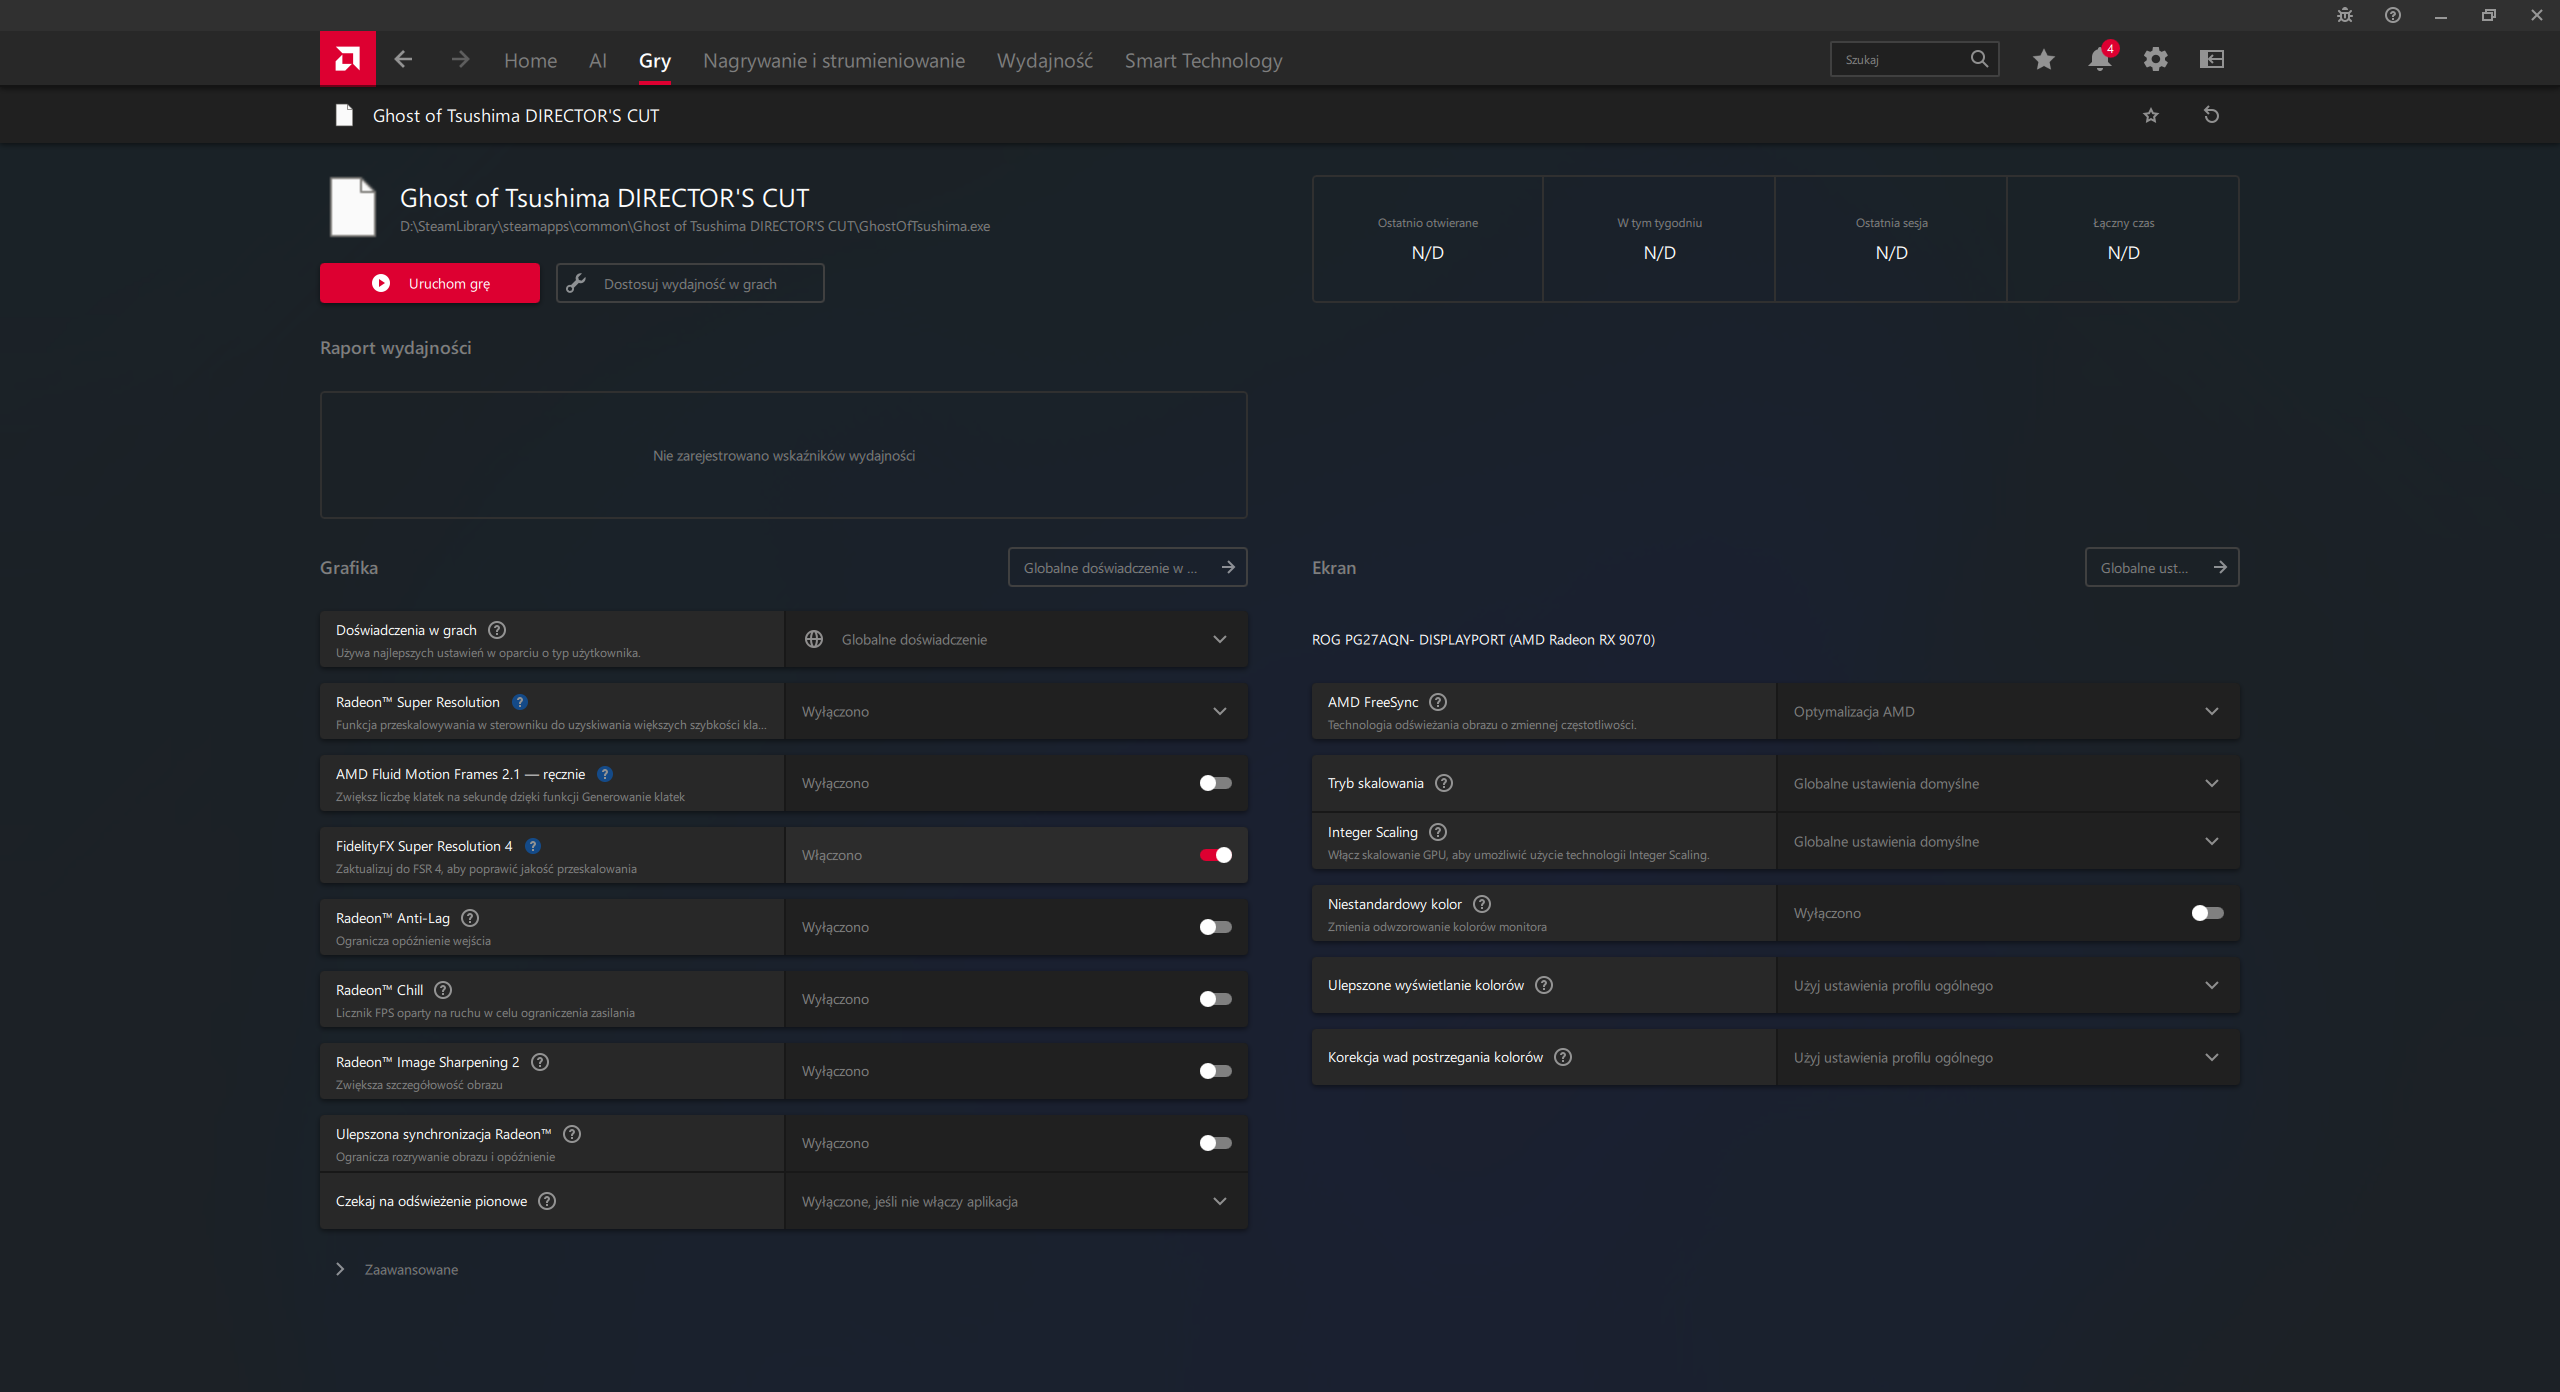Enable Radeon Image Sharpening 2 toggle
The height and width of the screenshot is (1392, 2560).
point(1216,1071)
